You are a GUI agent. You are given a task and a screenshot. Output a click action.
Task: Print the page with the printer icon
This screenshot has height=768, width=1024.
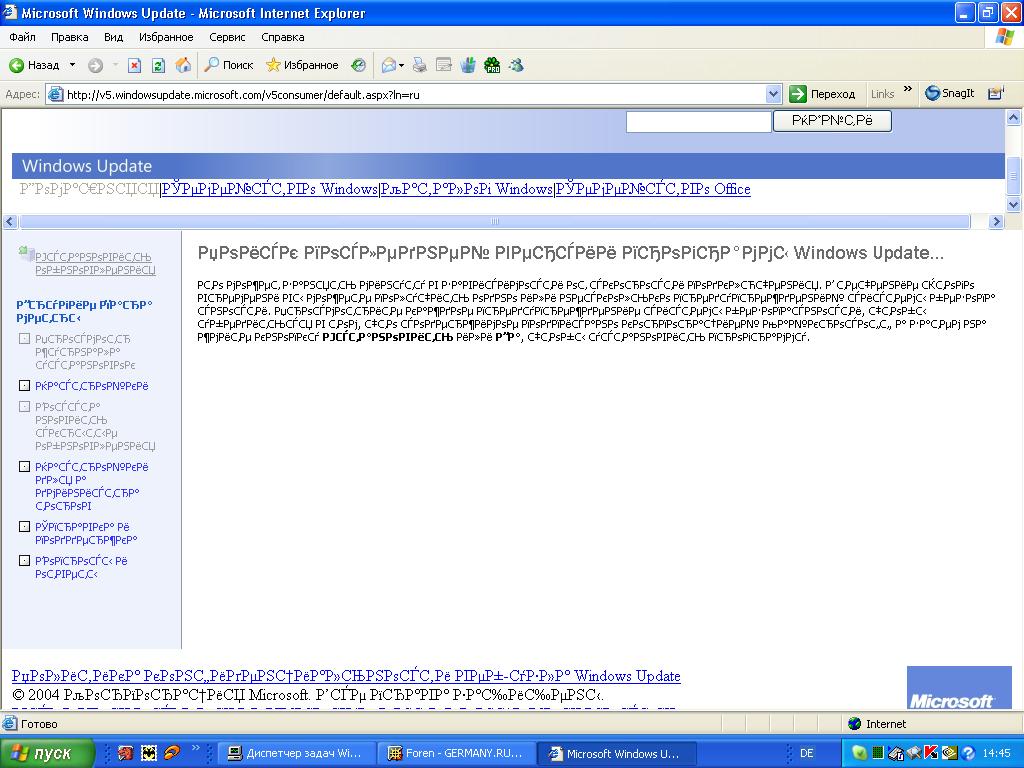pyautogui.click(x=420, y=65)
